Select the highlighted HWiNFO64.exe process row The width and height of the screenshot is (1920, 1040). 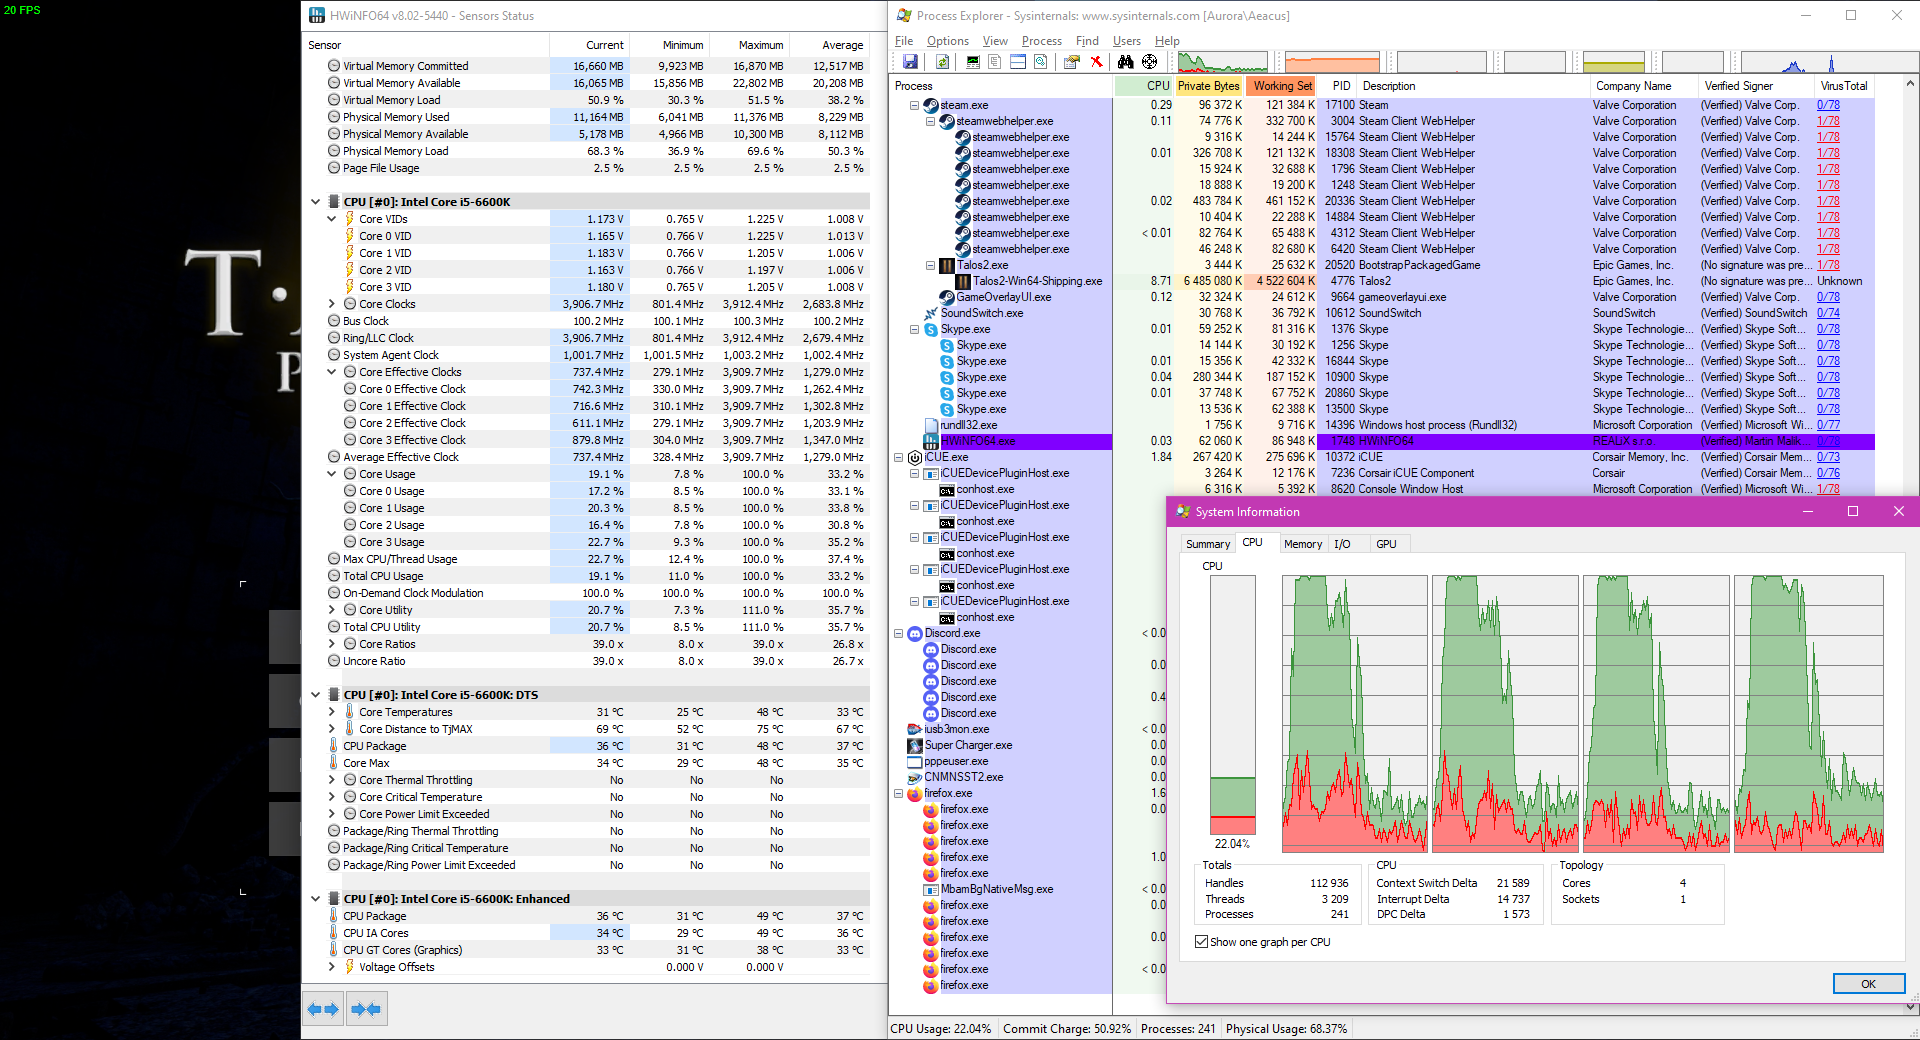point(1397,441)
